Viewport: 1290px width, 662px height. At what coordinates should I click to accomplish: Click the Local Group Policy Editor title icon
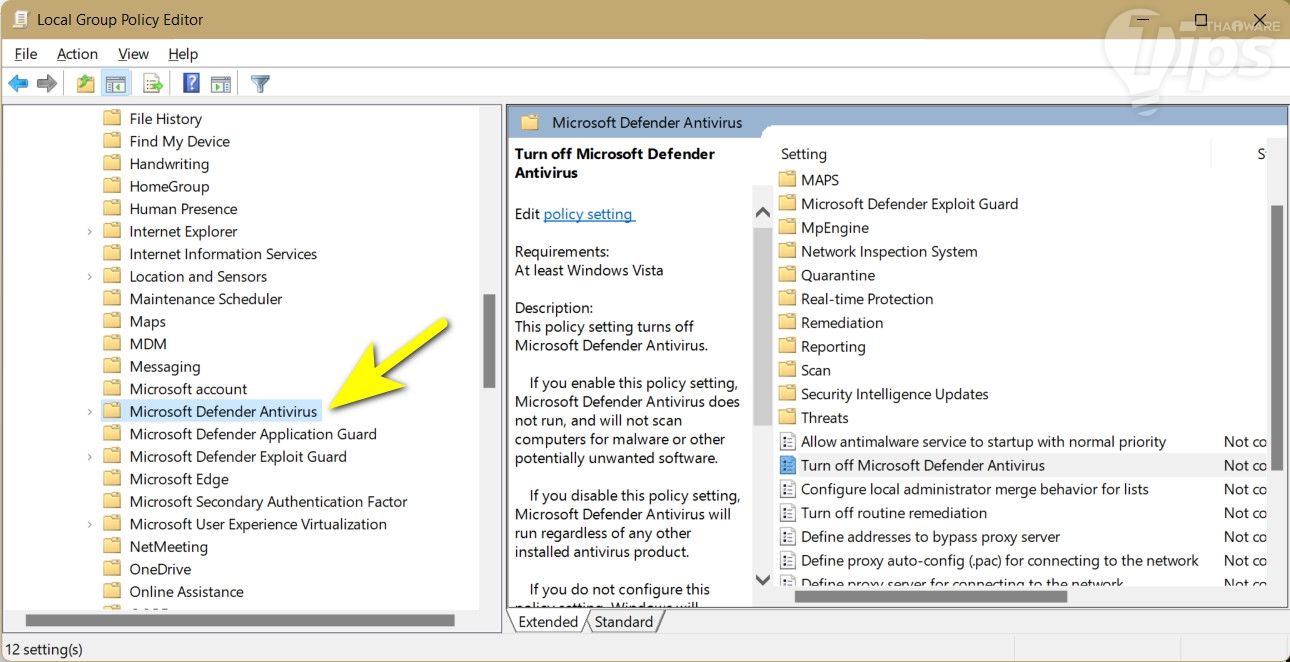[x=20, y=19]
